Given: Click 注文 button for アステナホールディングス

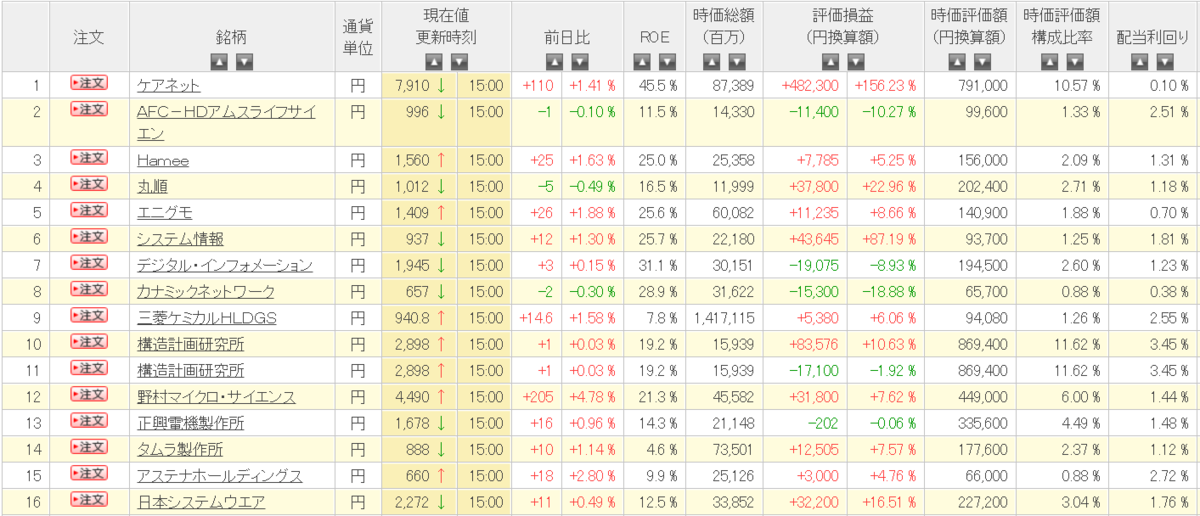Looking at the screenshot, I should pyautogui.click(x=89, y=474).
